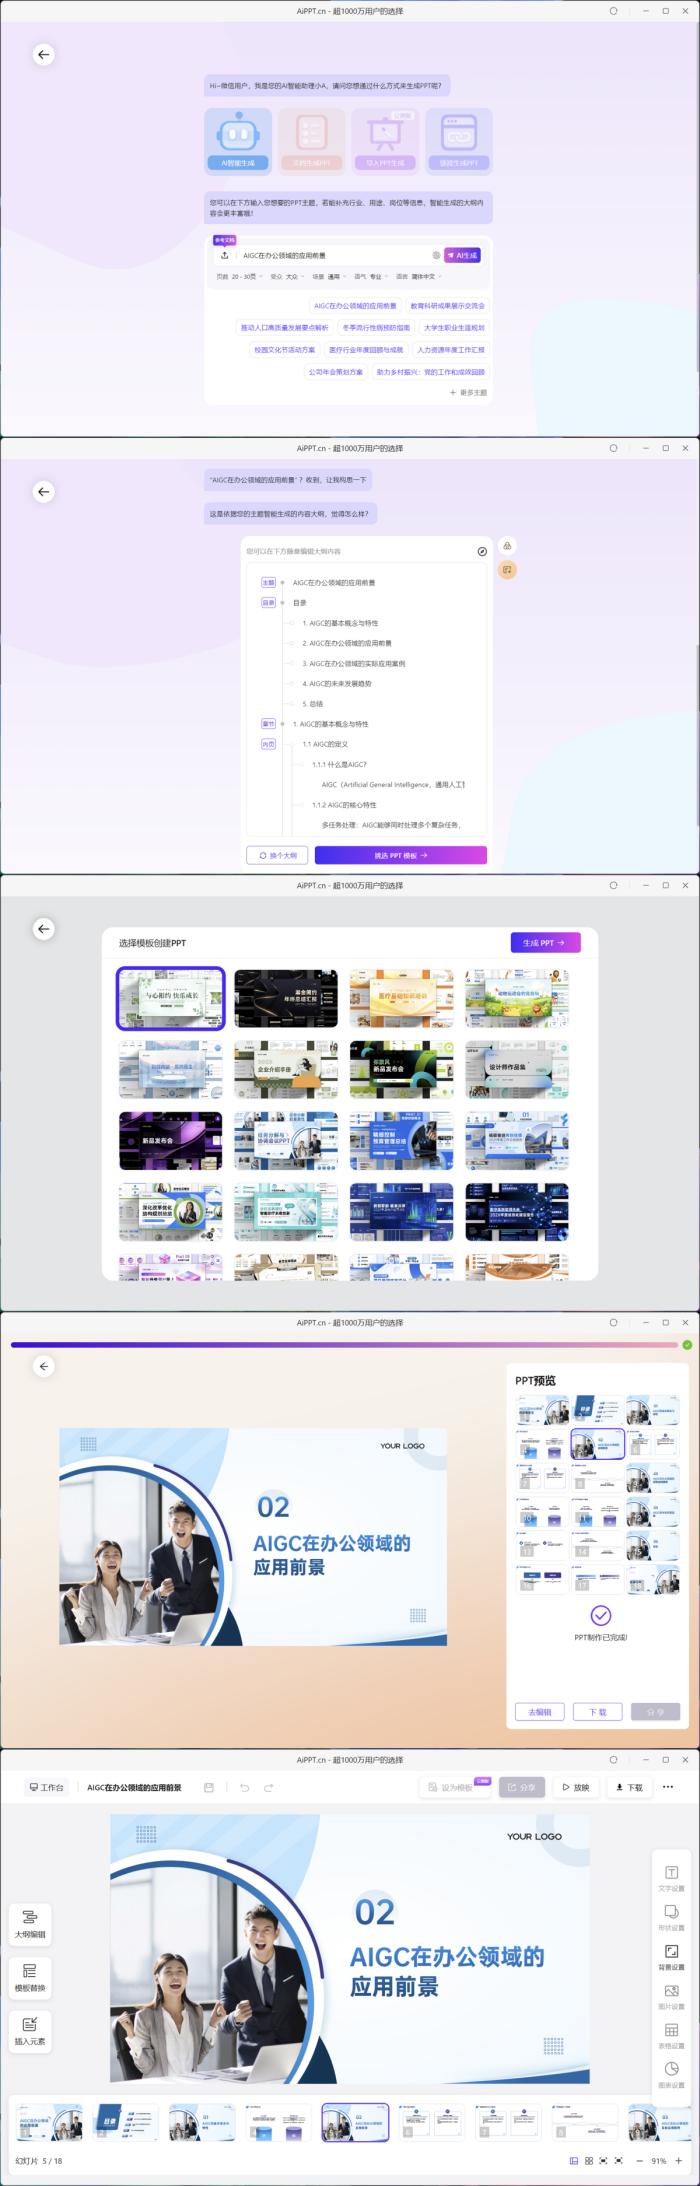Open the three-dots more menu in the editor
Image resolution: width=700 pixels, height=2186 pixels.
[668, 1787]
